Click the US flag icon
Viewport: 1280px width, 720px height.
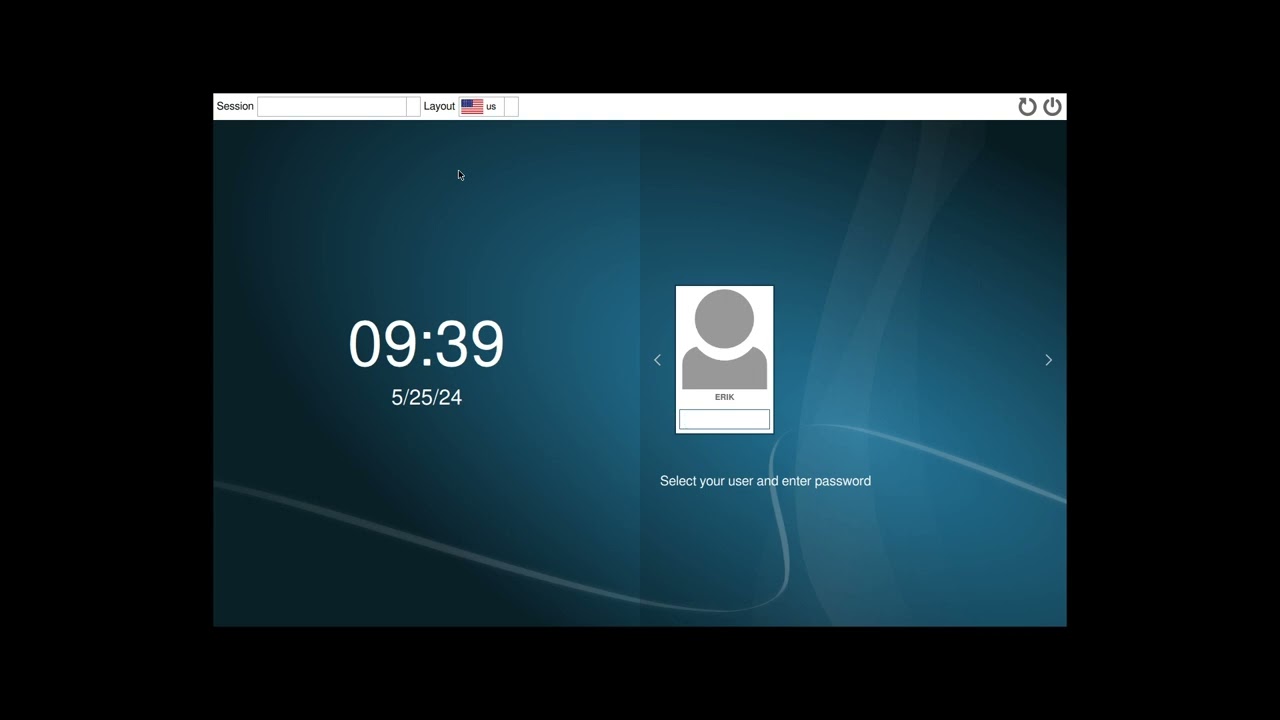click(x=472, y=106)
